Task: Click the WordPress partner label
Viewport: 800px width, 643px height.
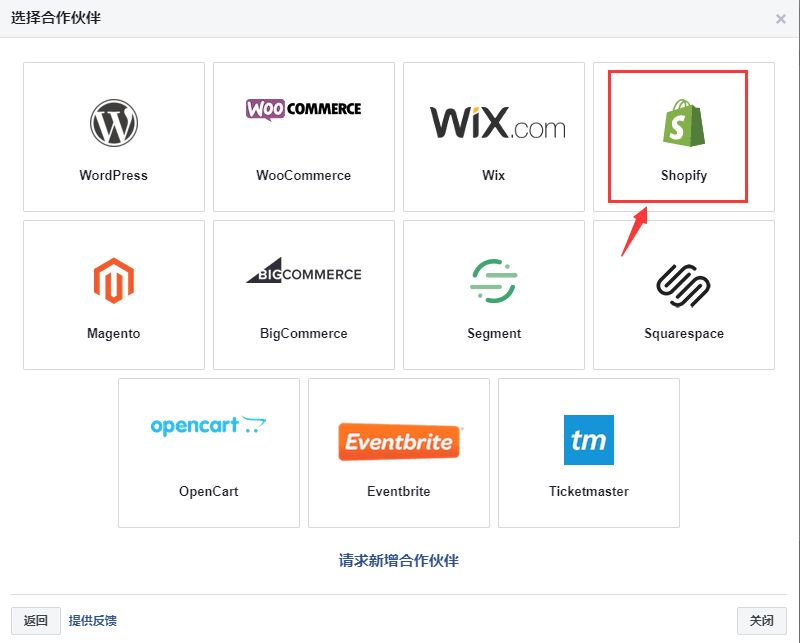Action: pos(114,176)
